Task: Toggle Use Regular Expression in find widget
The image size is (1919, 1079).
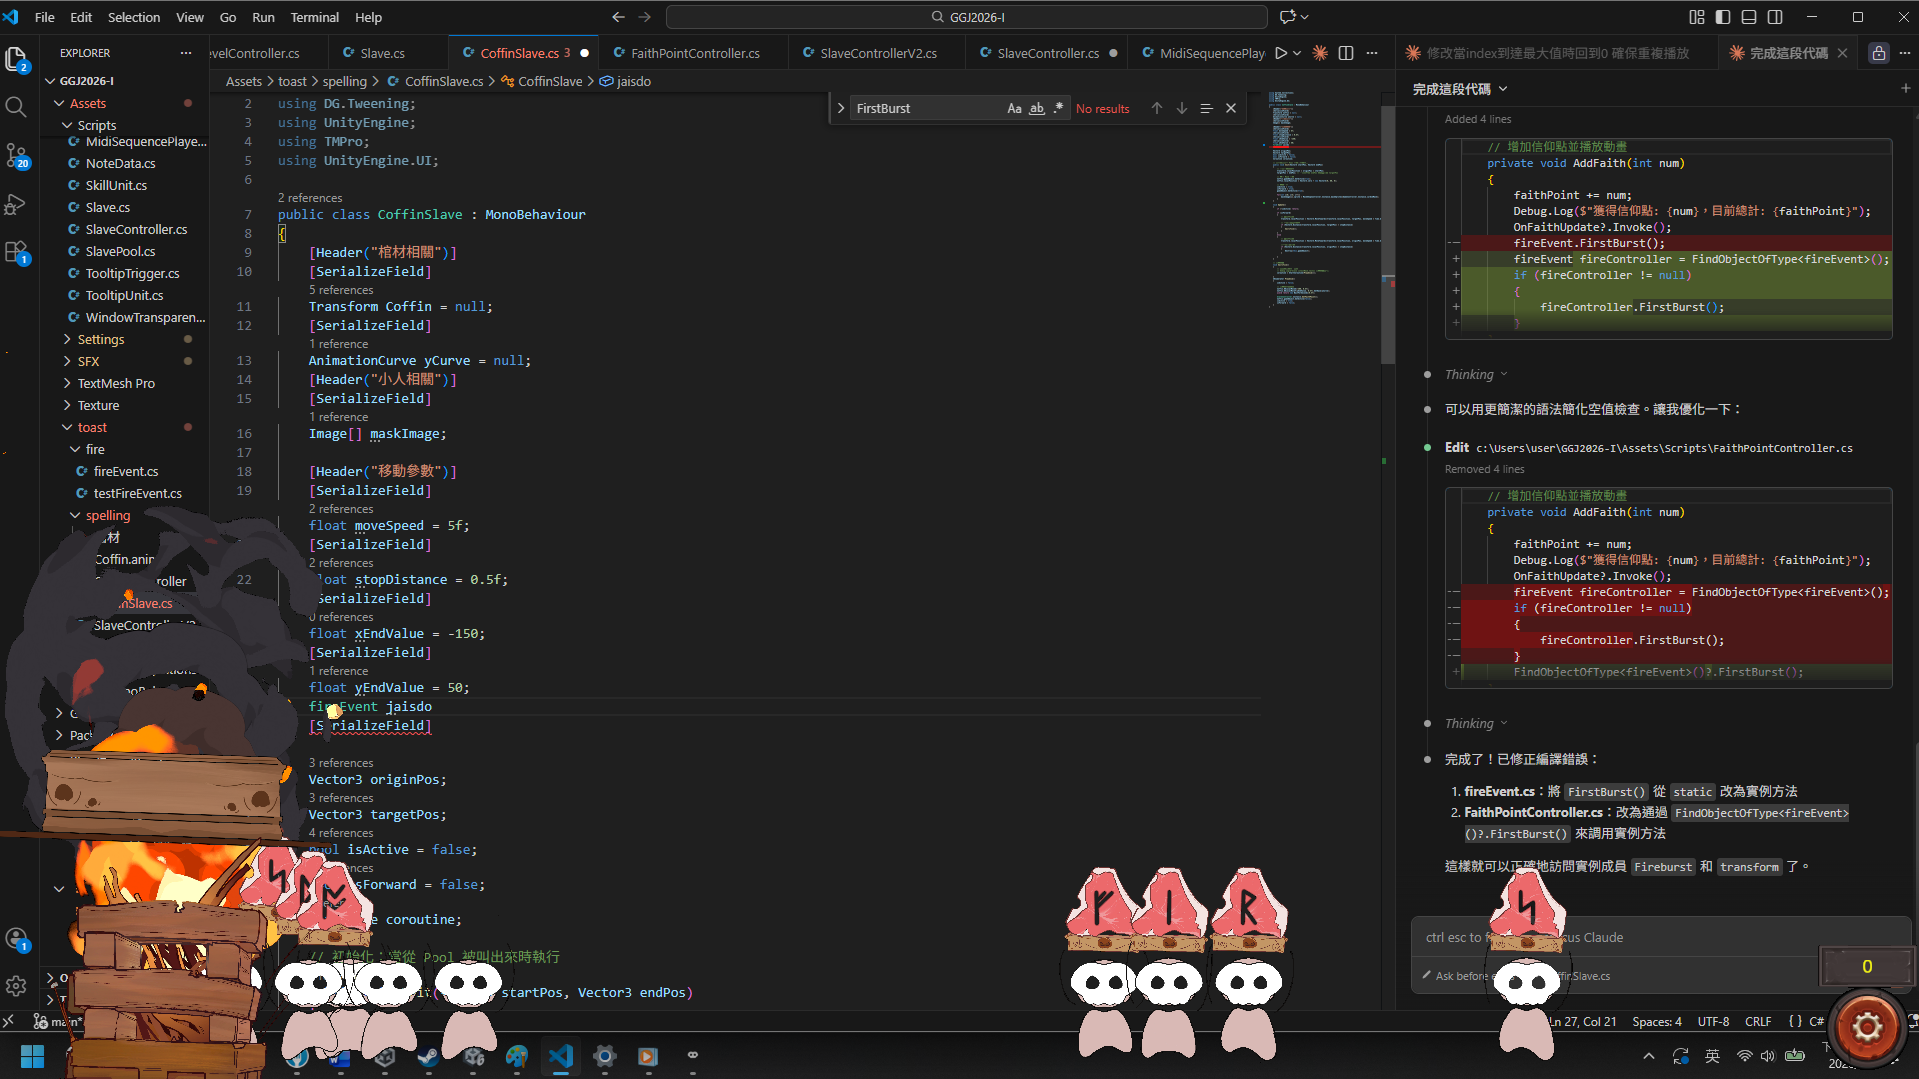Action: coord(1058,108)
